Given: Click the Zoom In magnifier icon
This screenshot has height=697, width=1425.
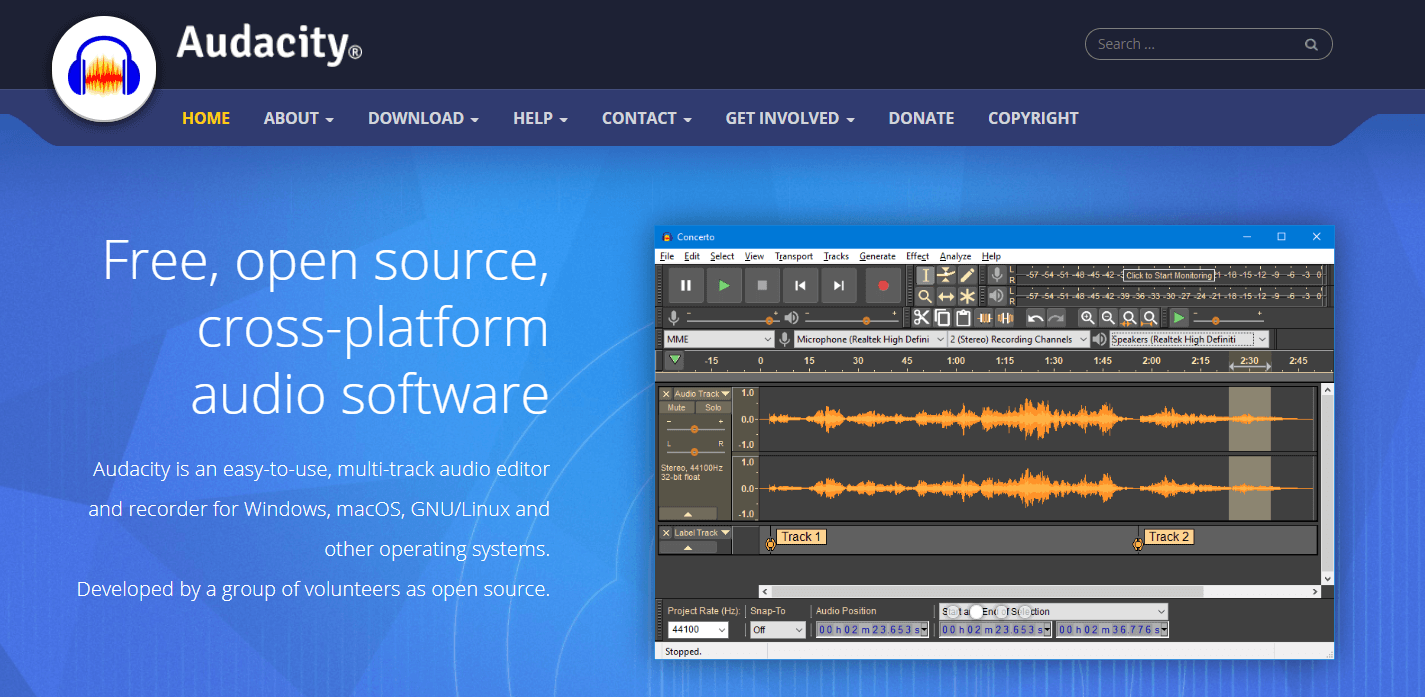Looking at the screenshot, I should click(x=1087, y=318).
